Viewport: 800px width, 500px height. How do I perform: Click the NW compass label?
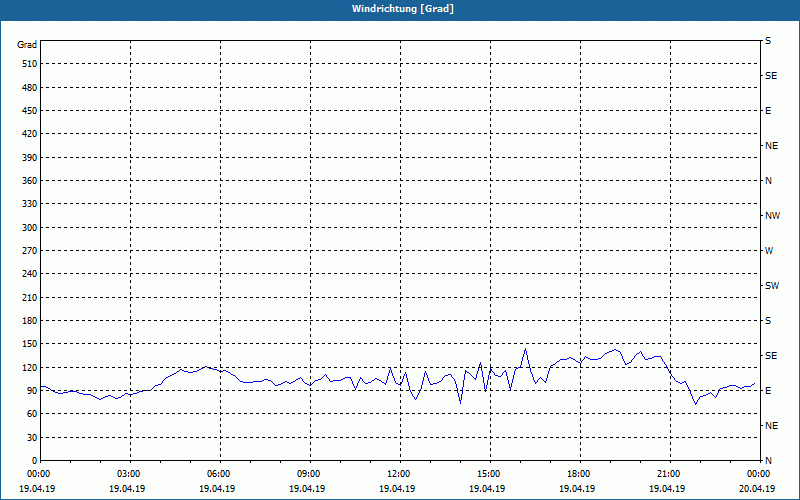pos(772,216)
